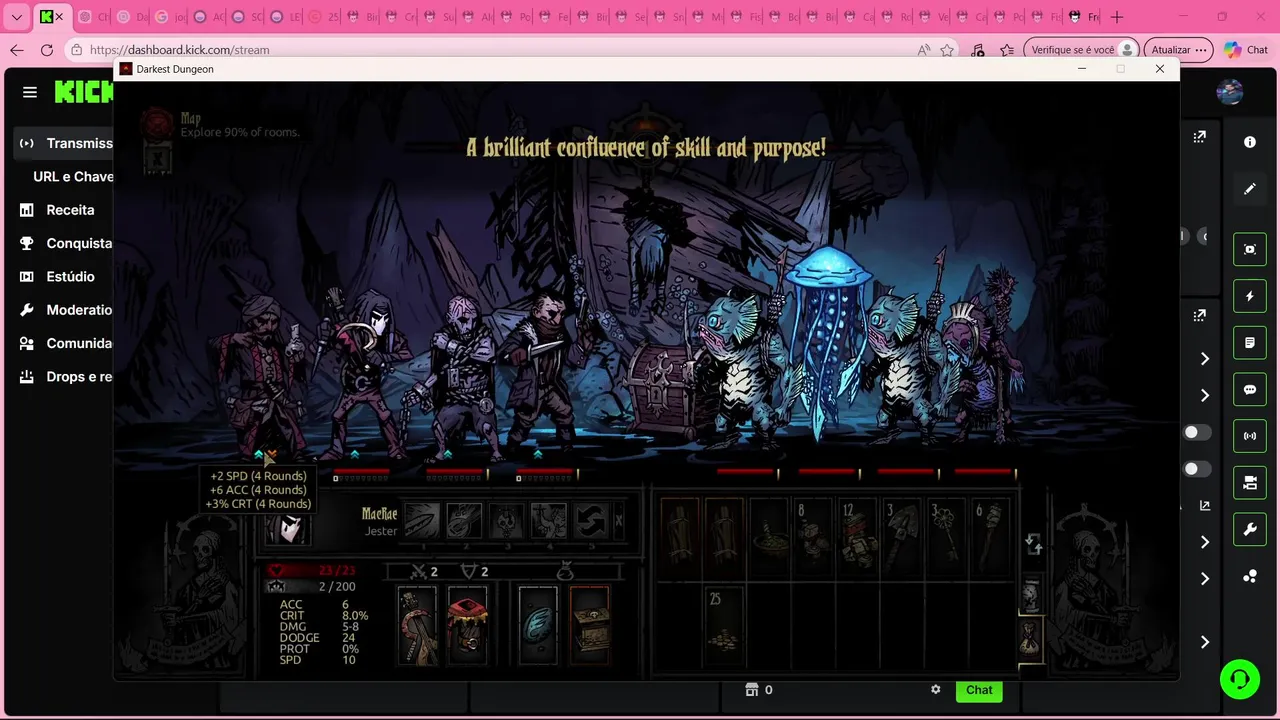Viewport: 1280px width, 720px height.
Task: Select the URL e Chave sub-item
Action: click(73, 176)
